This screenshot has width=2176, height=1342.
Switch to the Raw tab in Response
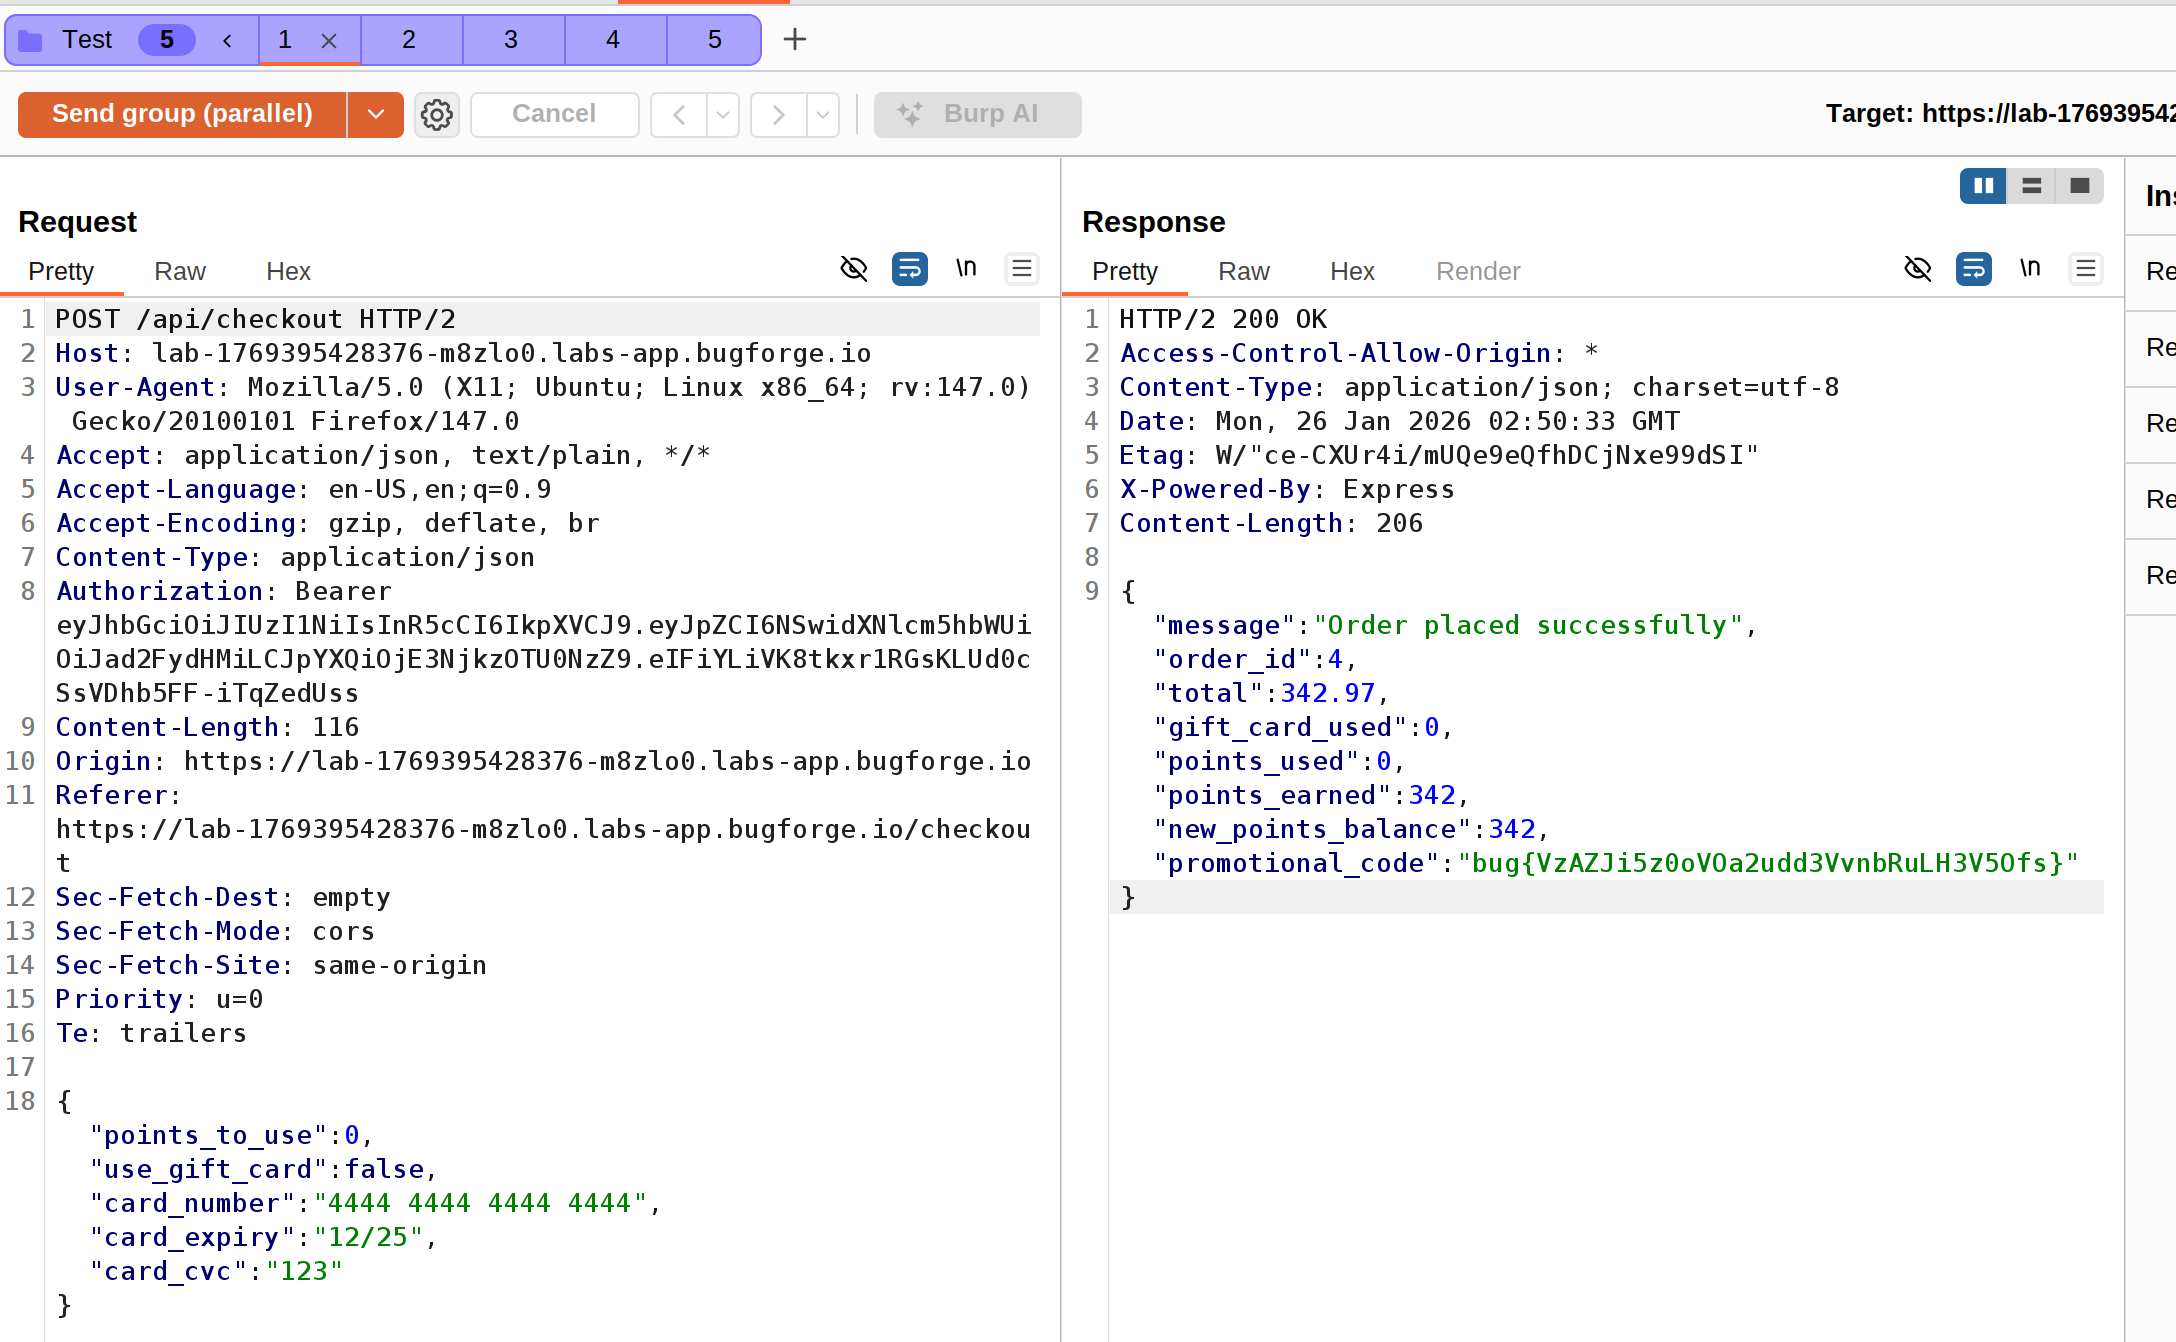click(1243, 271)
